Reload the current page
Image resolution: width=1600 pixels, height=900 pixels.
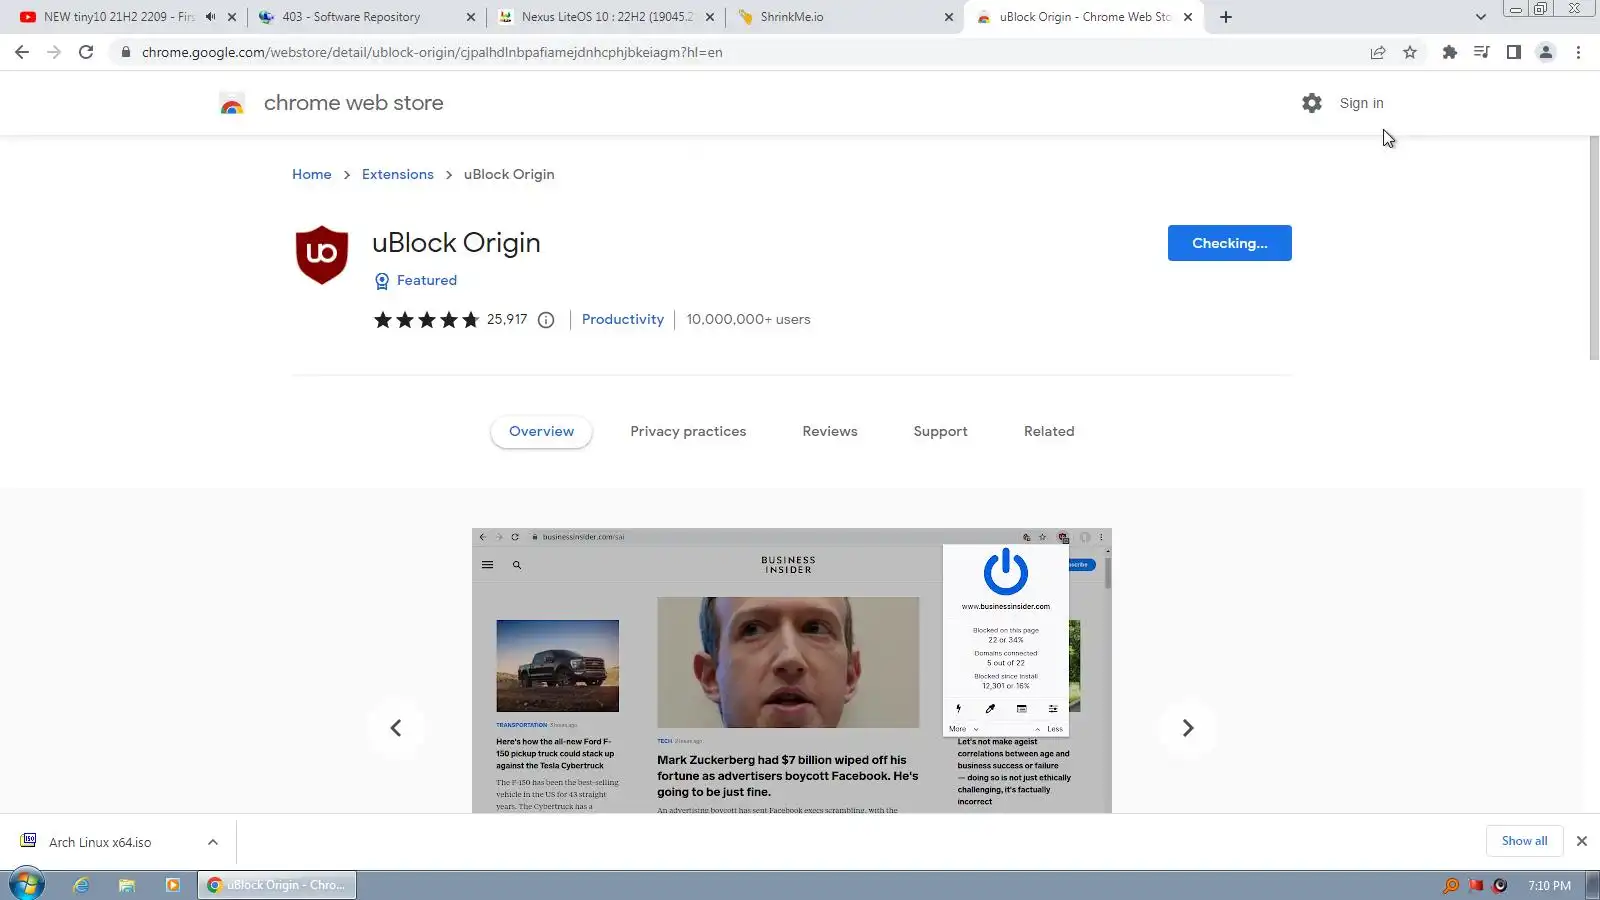[86, 52]
